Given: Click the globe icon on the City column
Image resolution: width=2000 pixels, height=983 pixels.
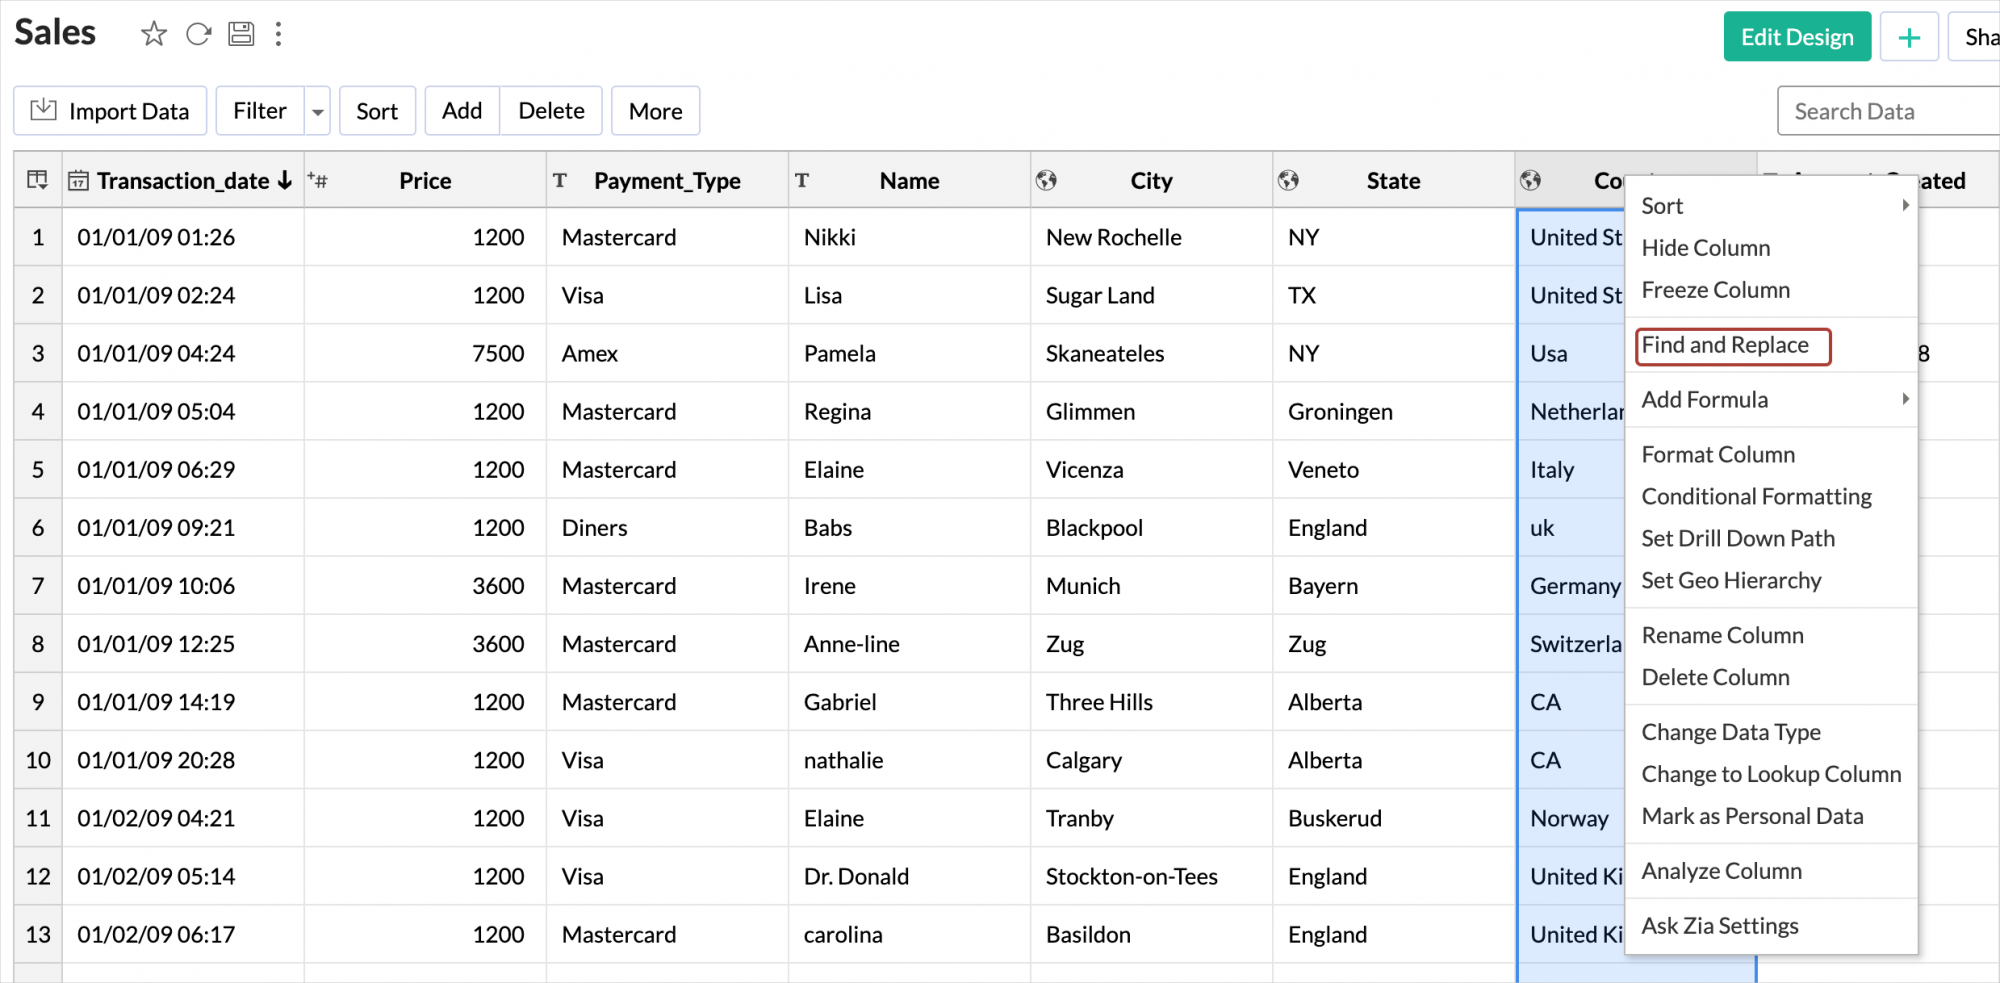Looking at the screenshot, I should 1046,180.
